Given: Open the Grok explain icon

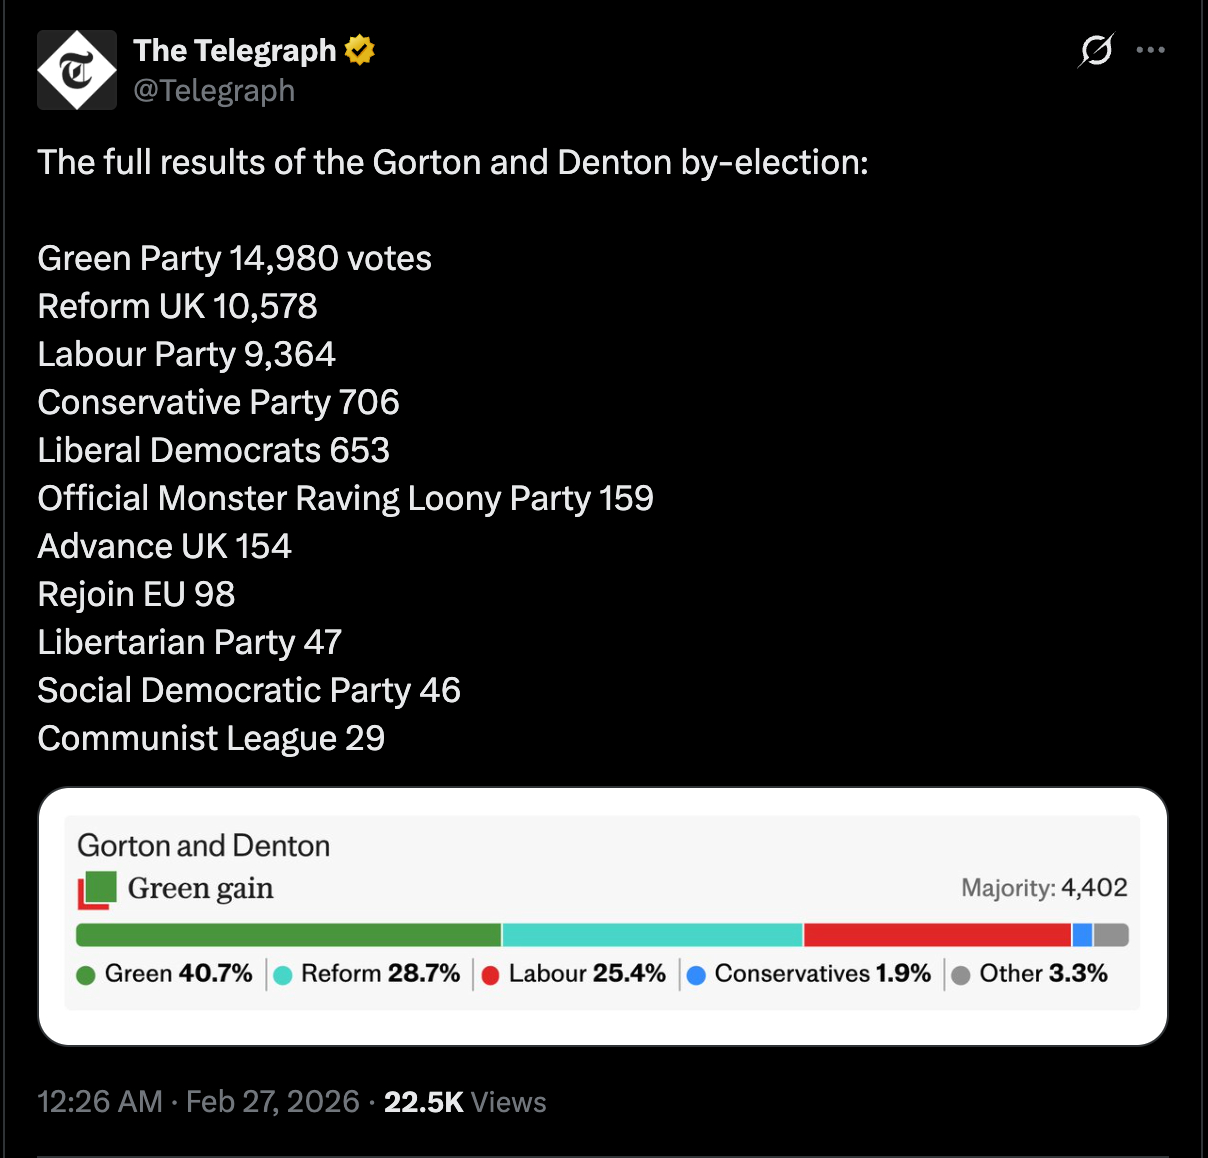Looking at the screenshot, I should tap(1096, 50).
